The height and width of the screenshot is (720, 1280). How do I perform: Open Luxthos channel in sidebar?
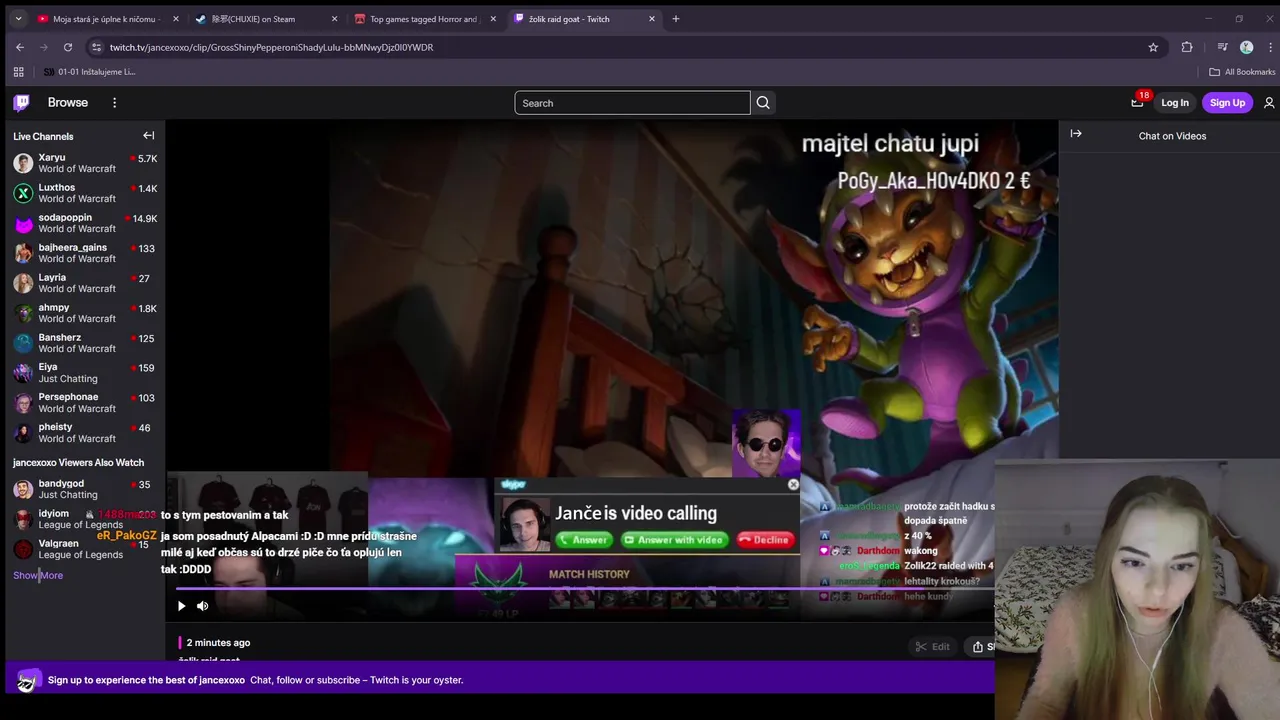[85, 193]
